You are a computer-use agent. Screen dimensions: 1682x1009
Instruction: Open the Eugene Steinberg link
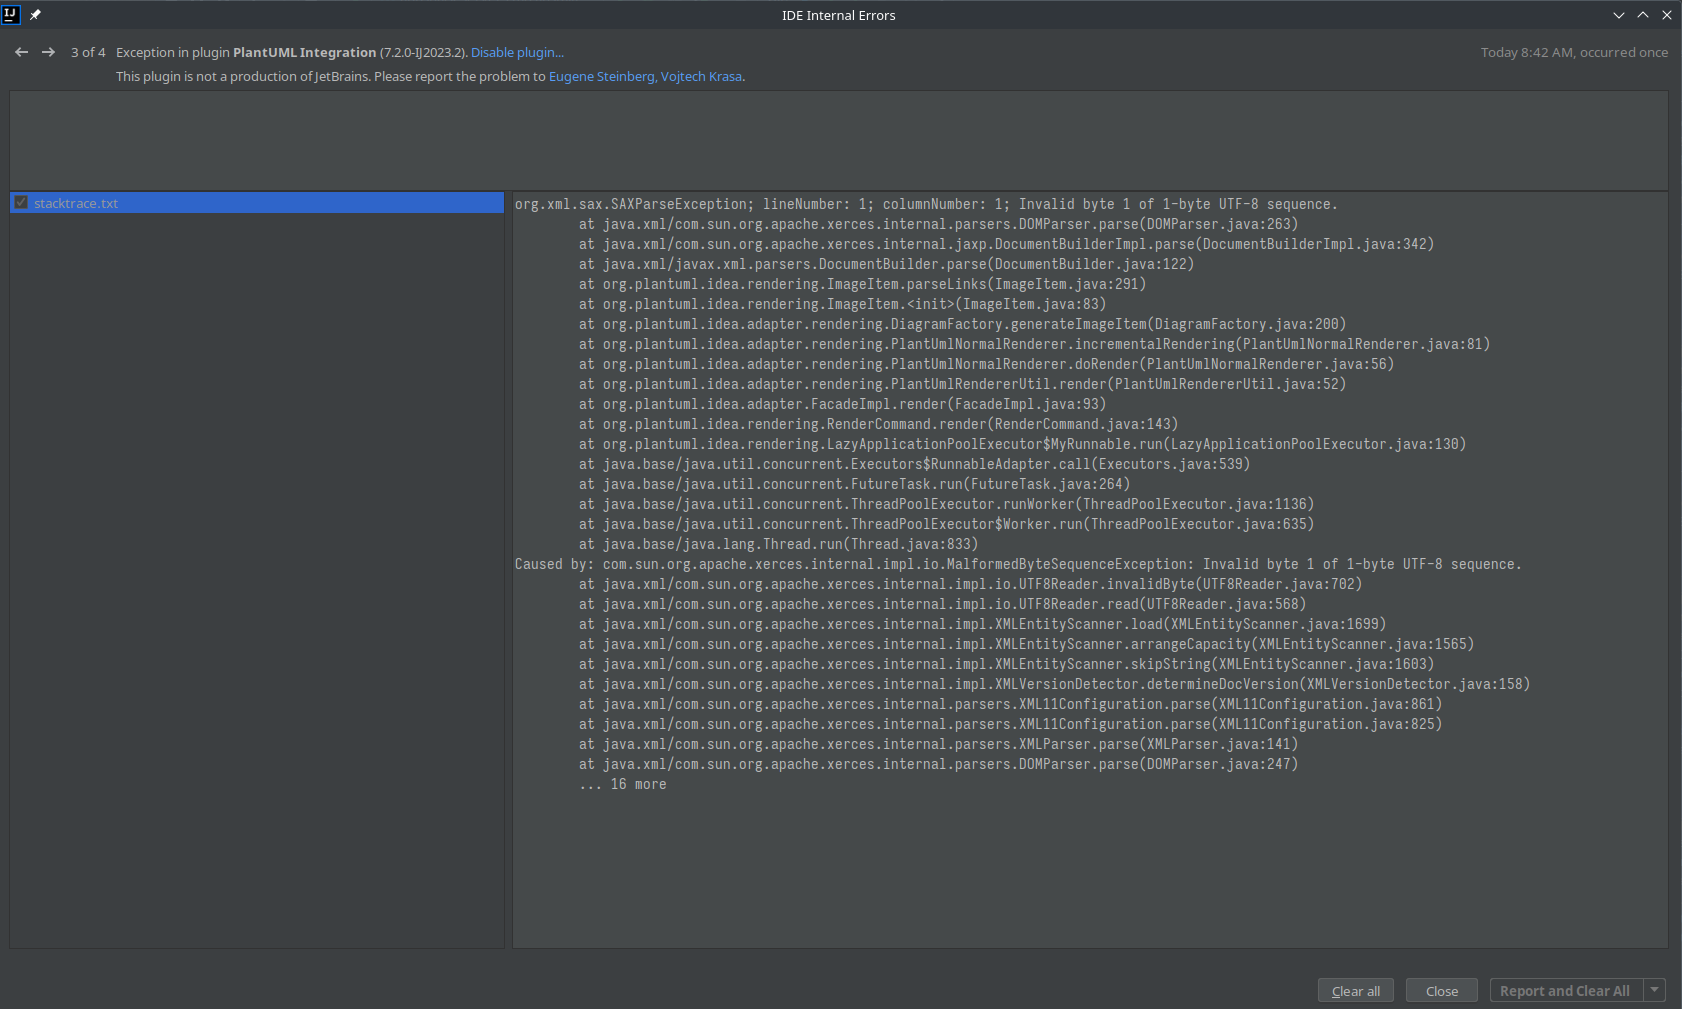point(600,76)
